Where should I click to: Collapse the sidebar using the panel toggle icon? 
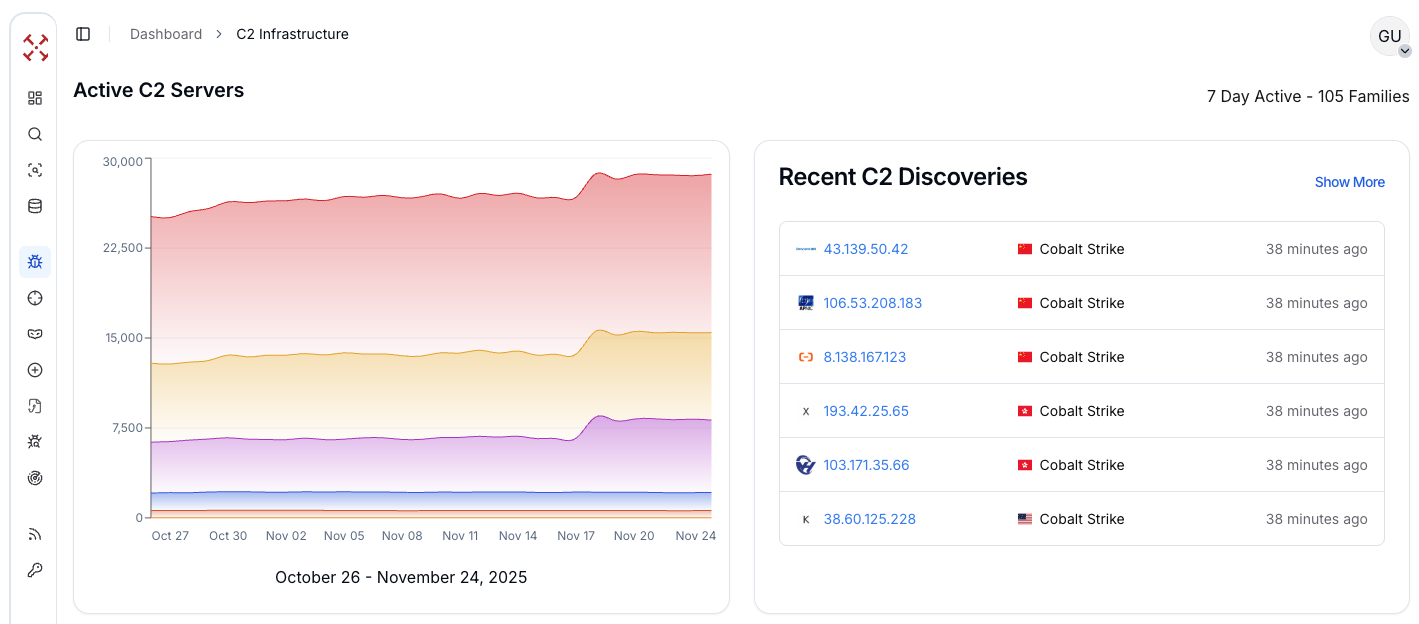[83, 33]
